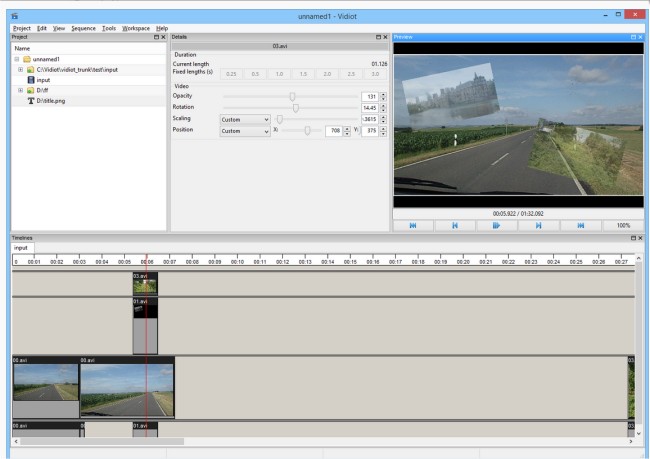The height and width of the screenshot is (459, 650).
Task: Close the Project panel
Action: tap(163, 37)
